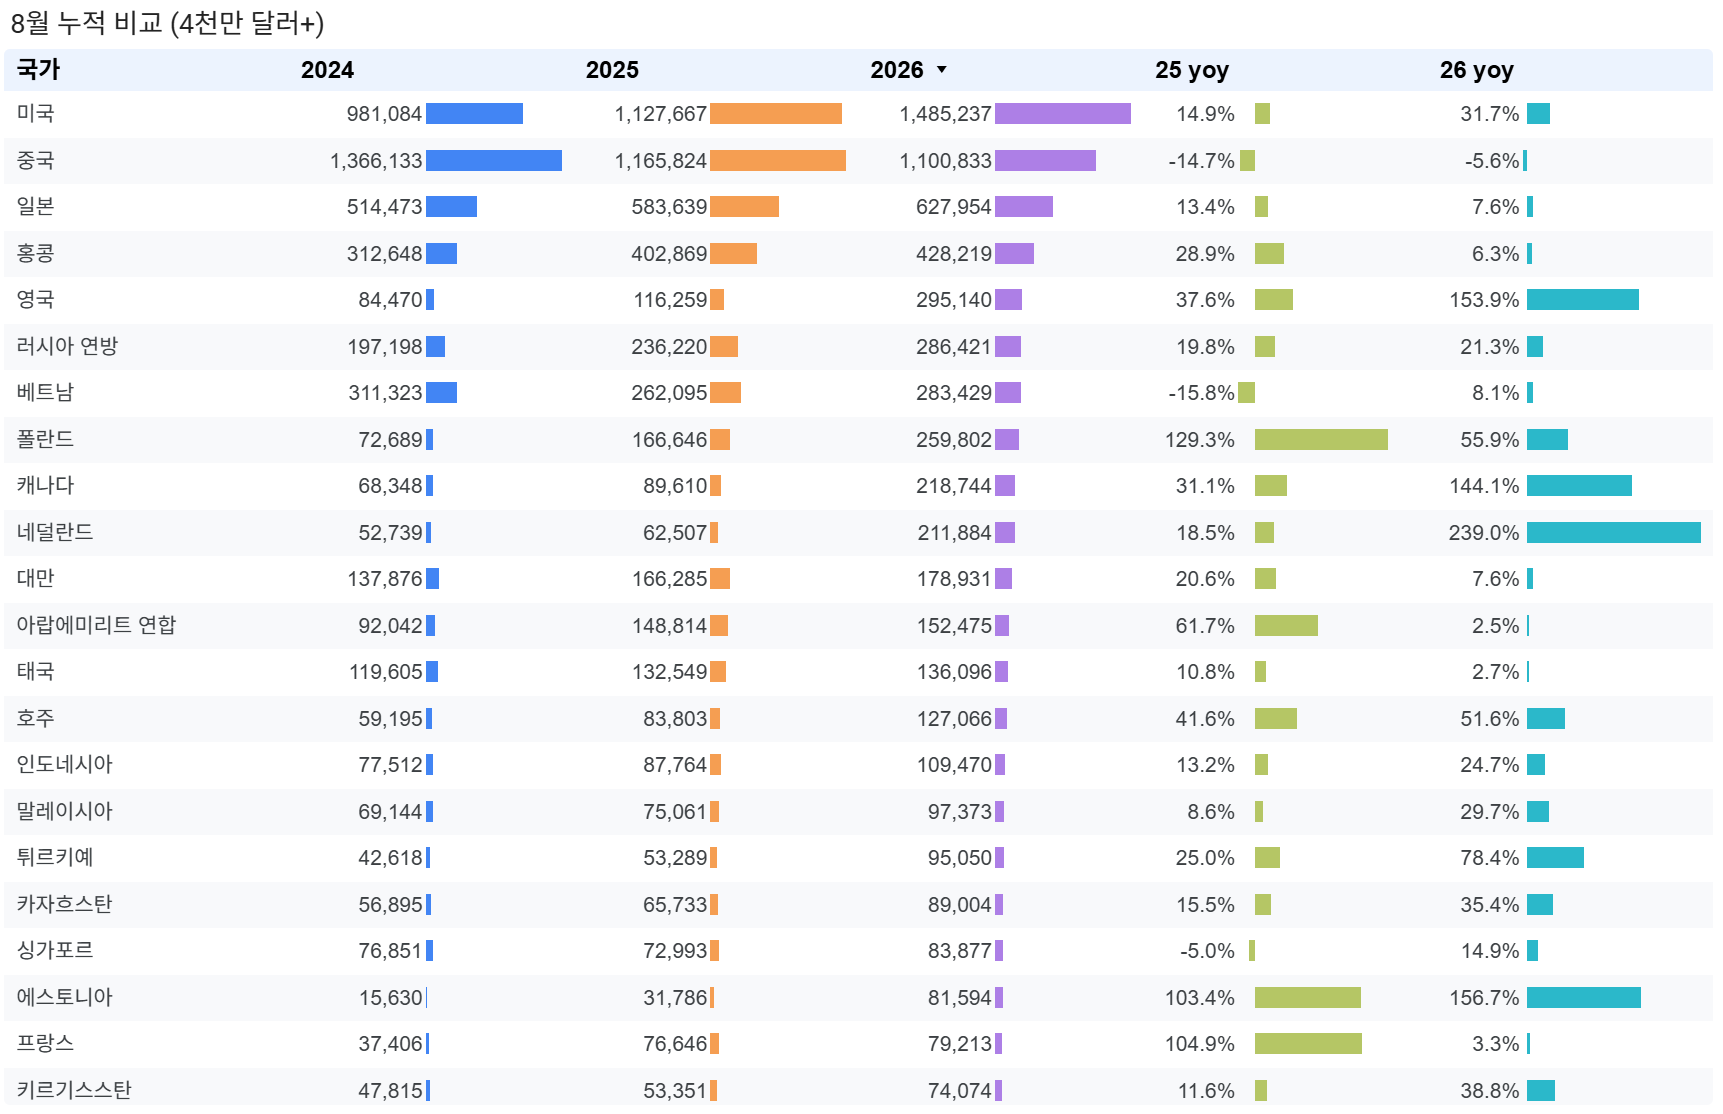Click the 26 yoy value 156.7%
The width and height of the screenshot is (1723, 1114).
click(1485, 998)
